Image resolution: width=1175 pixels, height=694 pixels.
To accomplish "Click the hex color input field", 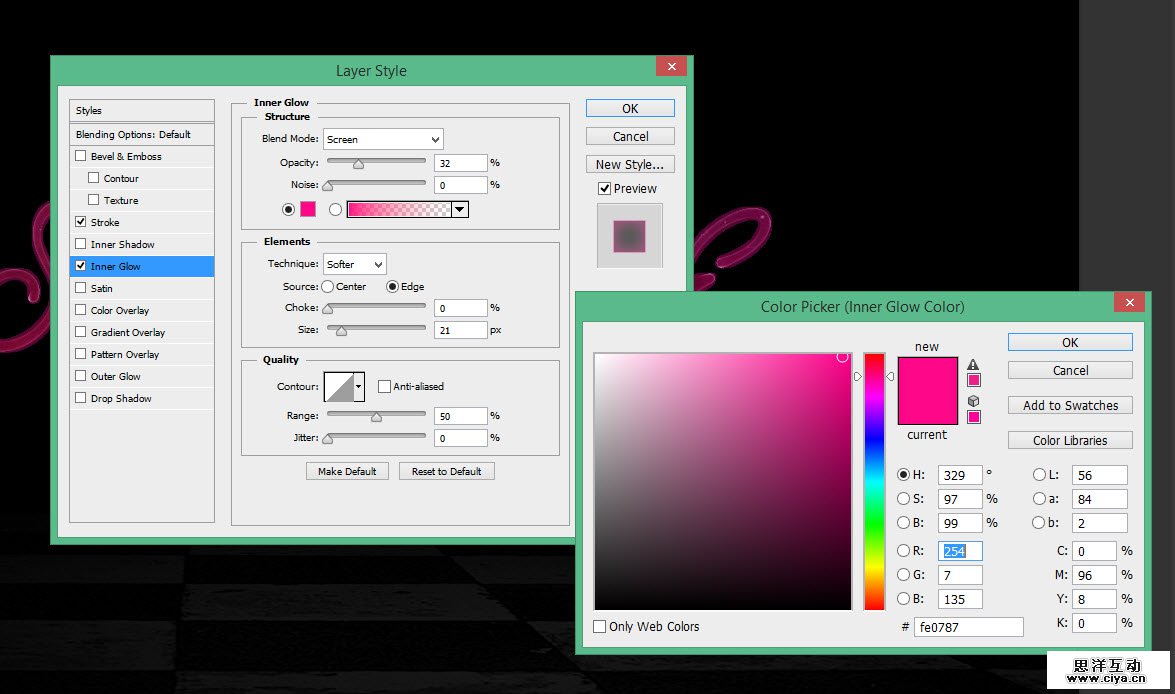I will (x=968, y=627).
